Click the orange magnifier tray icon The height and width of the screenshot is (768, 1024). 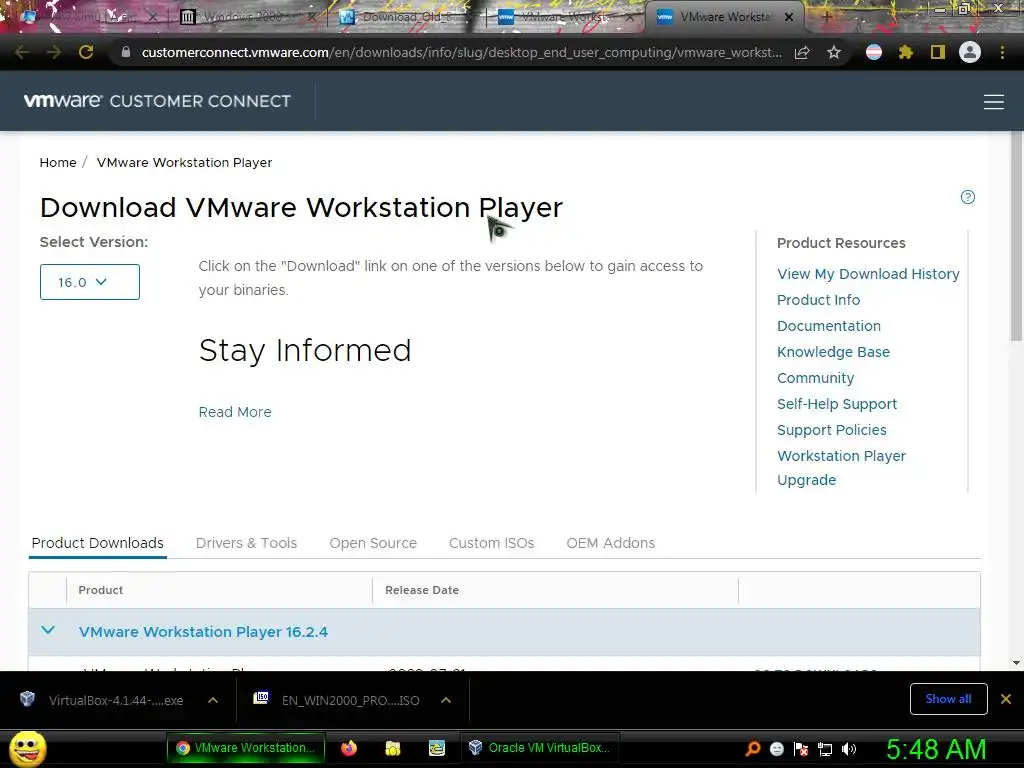point(752,749)
